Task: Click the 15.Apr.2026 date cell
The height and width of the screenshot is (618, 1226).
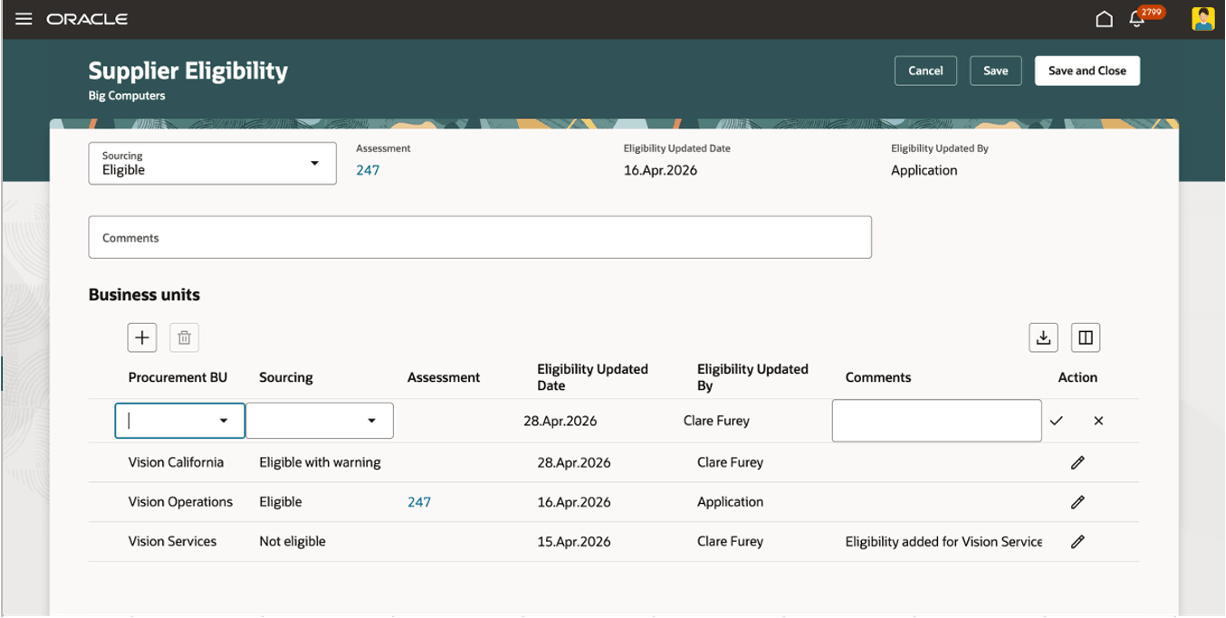Action: coord(574,541)
